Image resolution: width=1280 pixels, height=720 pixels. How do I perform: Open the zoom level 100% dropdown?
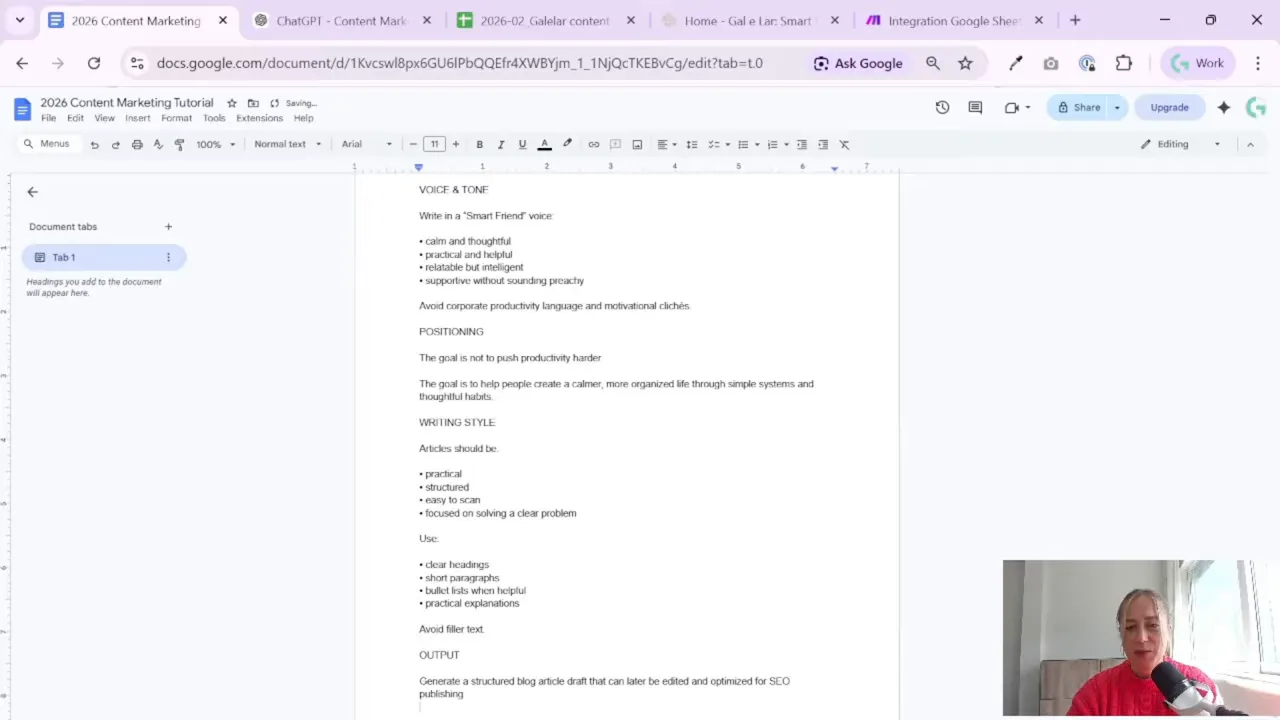tap(216, 144)
